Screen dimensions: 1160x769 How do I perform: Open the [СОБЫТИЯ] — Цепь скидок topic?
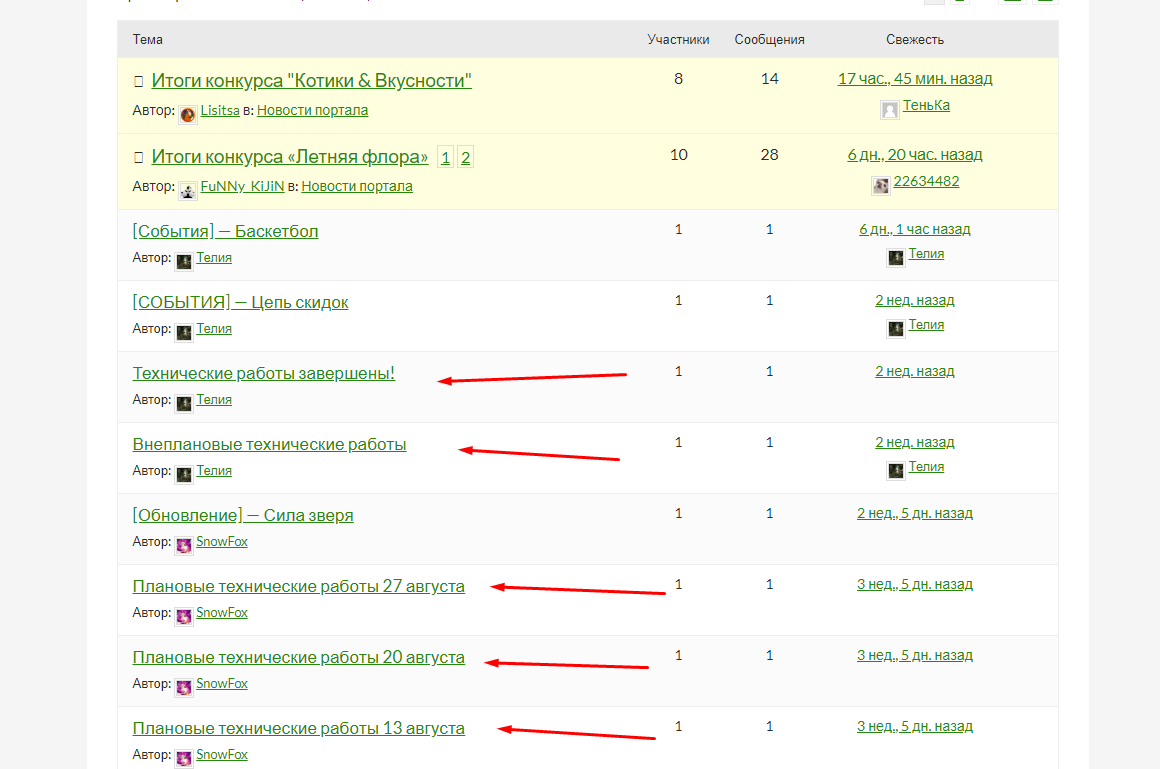(240, 302)
